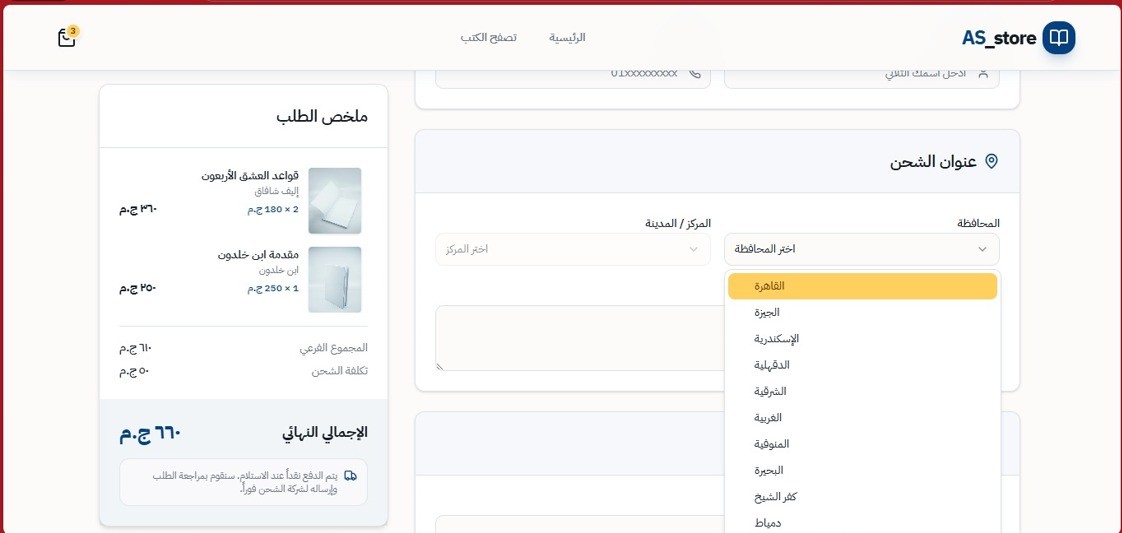
Task: Click the المجموع الفرعي label
Action: tap(333, 348)
